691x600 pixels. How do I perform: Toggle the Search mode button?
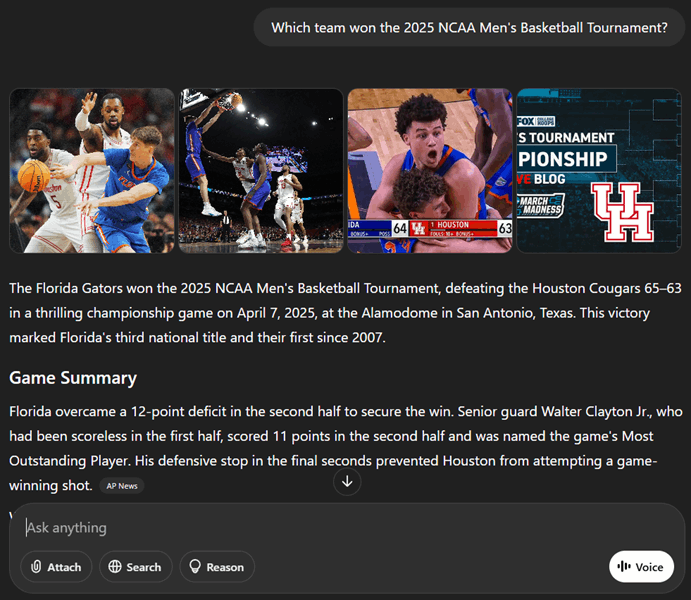click(x=135, y=567)
